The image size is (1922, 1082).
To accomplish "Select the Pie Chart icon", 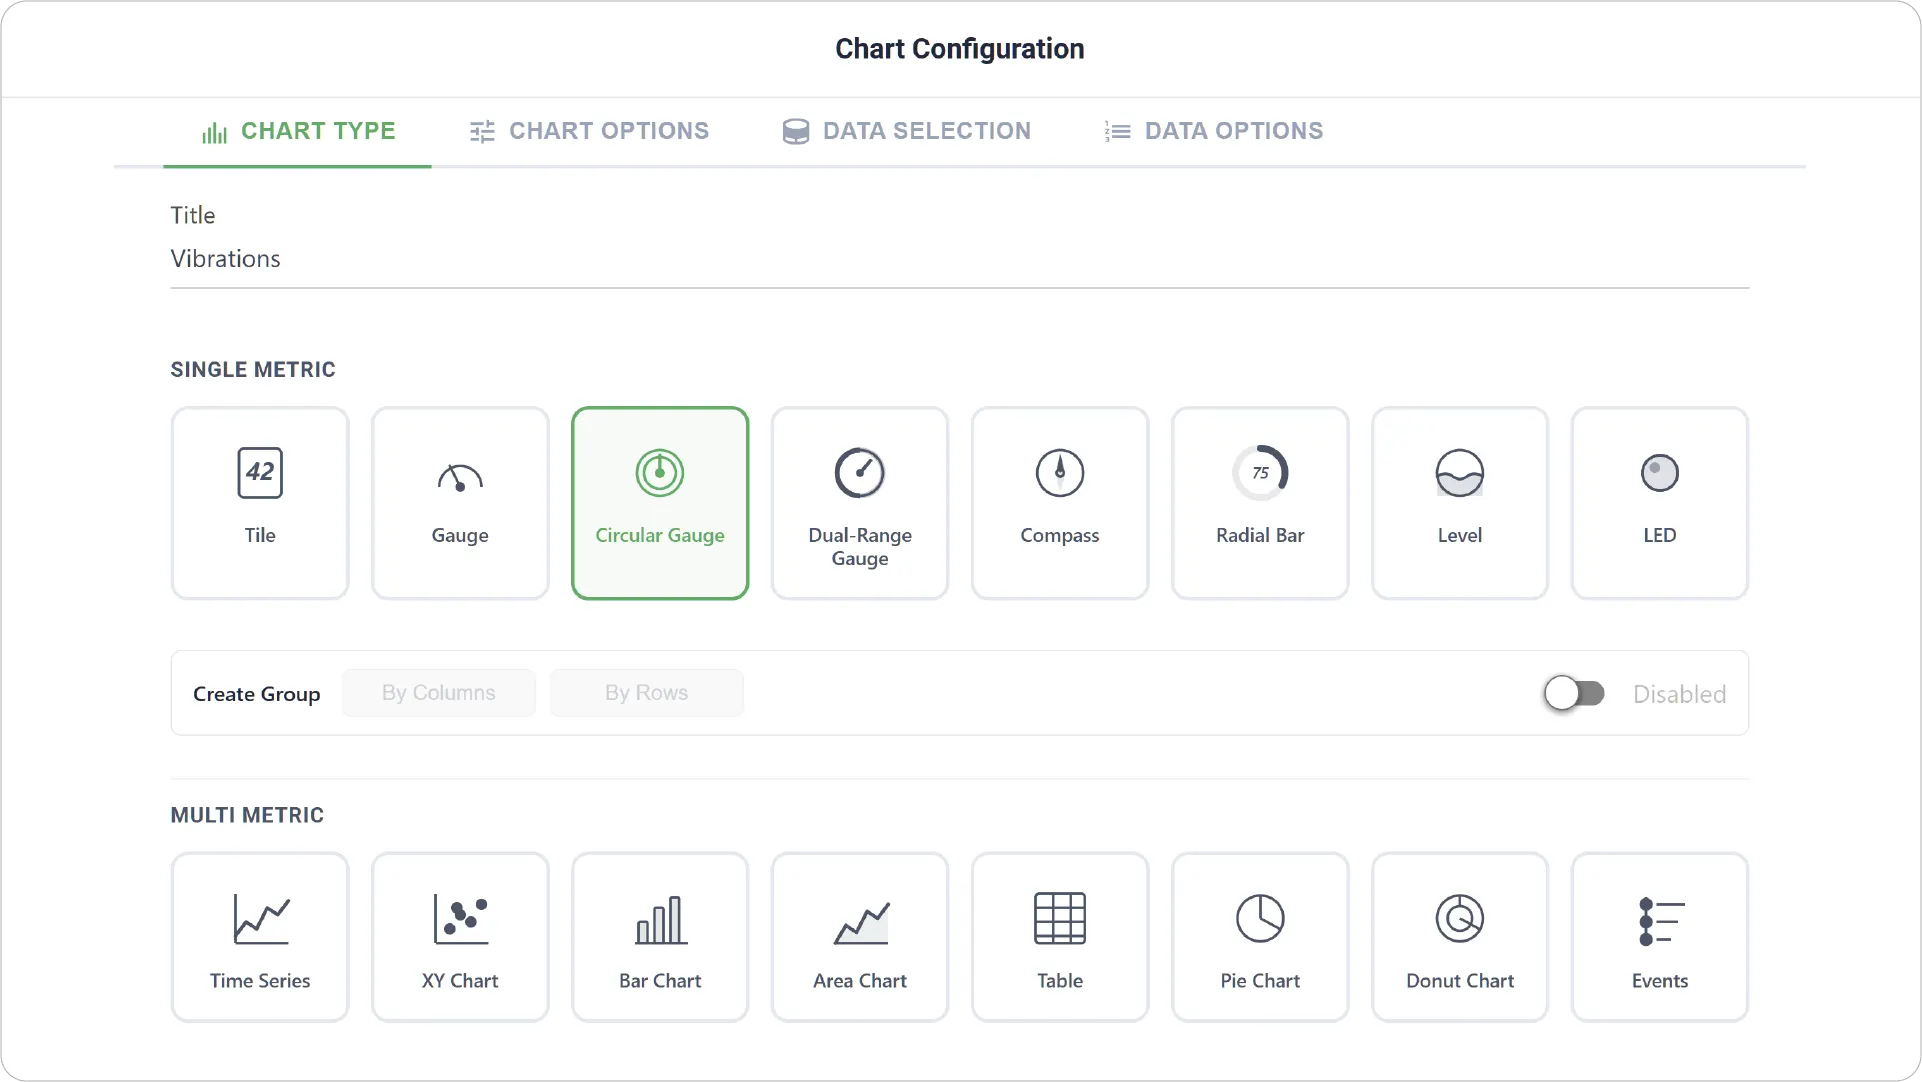I will pos(1260,918).
